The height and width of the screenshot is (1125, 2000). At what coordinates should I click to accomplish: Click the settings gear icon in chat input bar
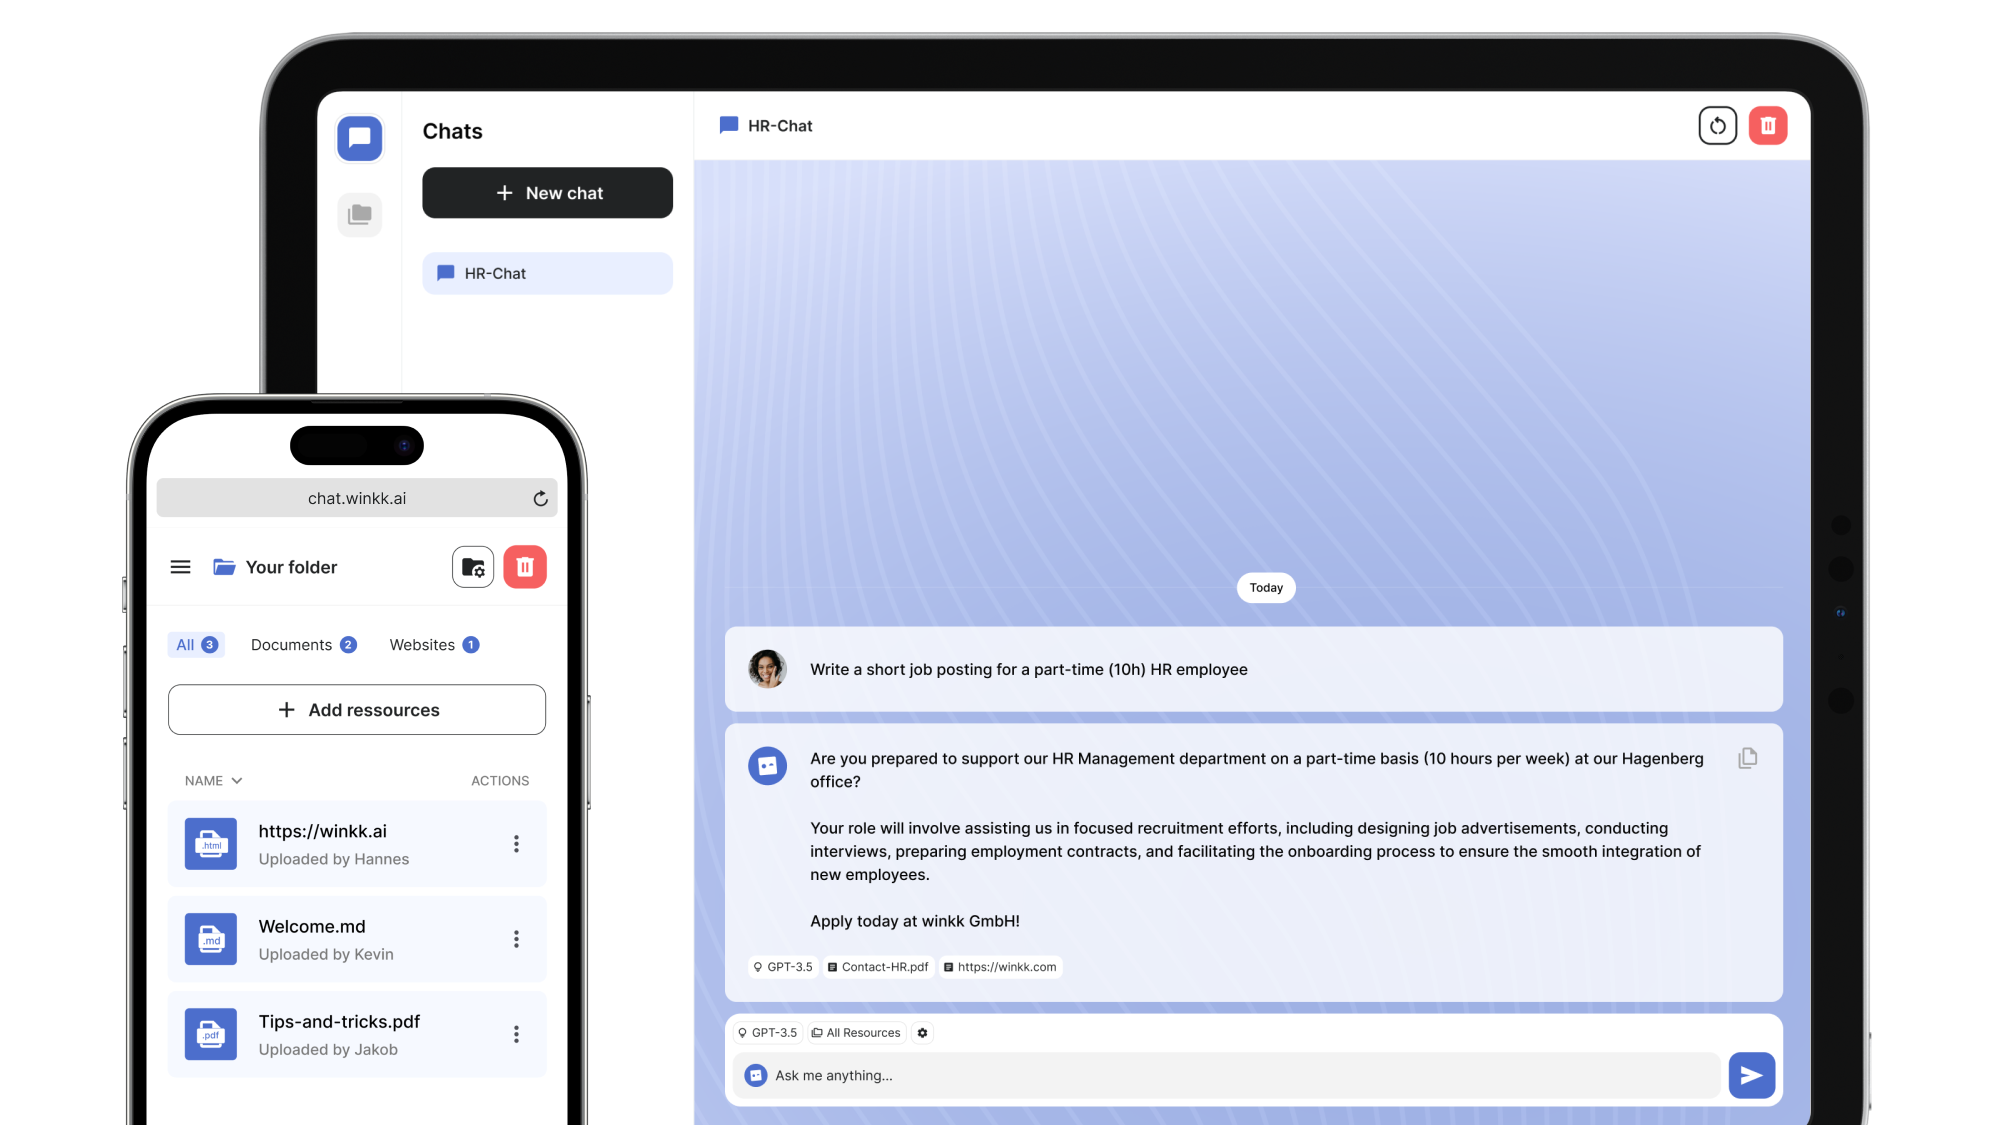pos(923,1032)
